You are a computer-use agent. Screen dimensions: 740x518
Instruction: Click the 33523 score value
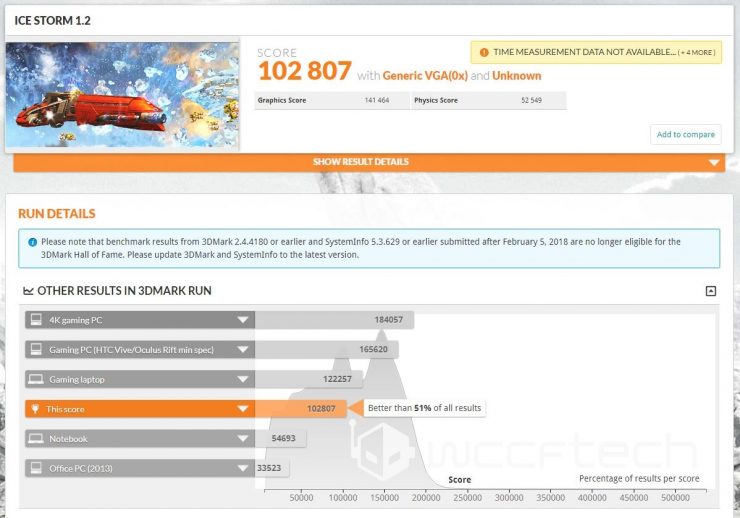(x=269, y=468)
